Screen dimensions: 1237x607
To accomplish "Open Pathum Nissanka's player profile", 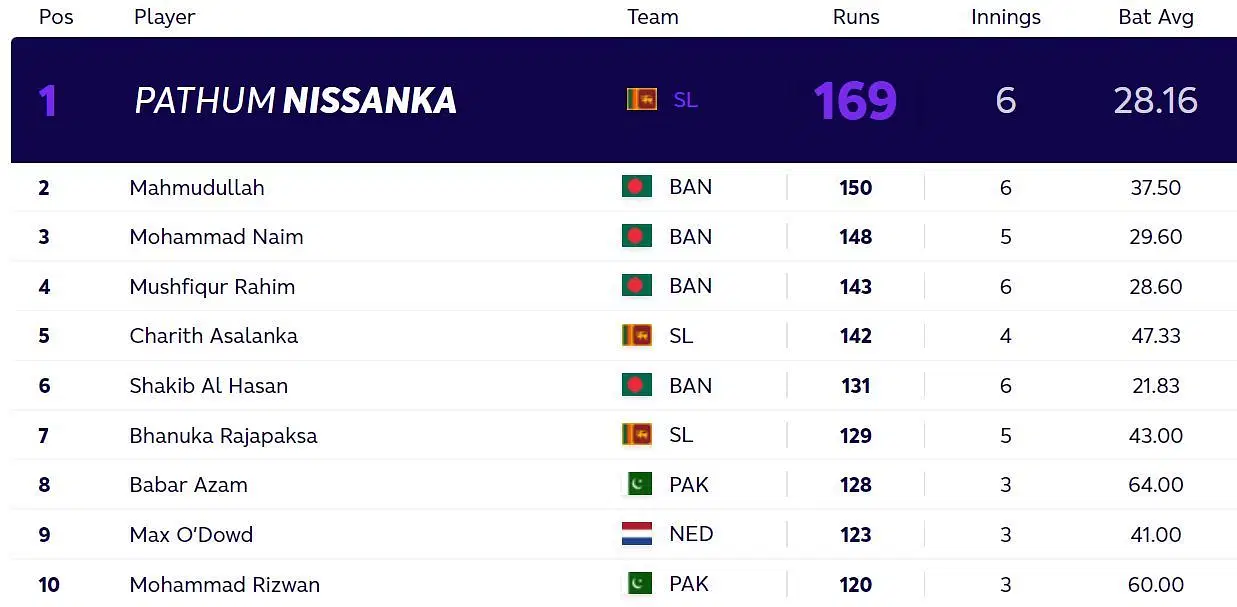I will [296, 100].
